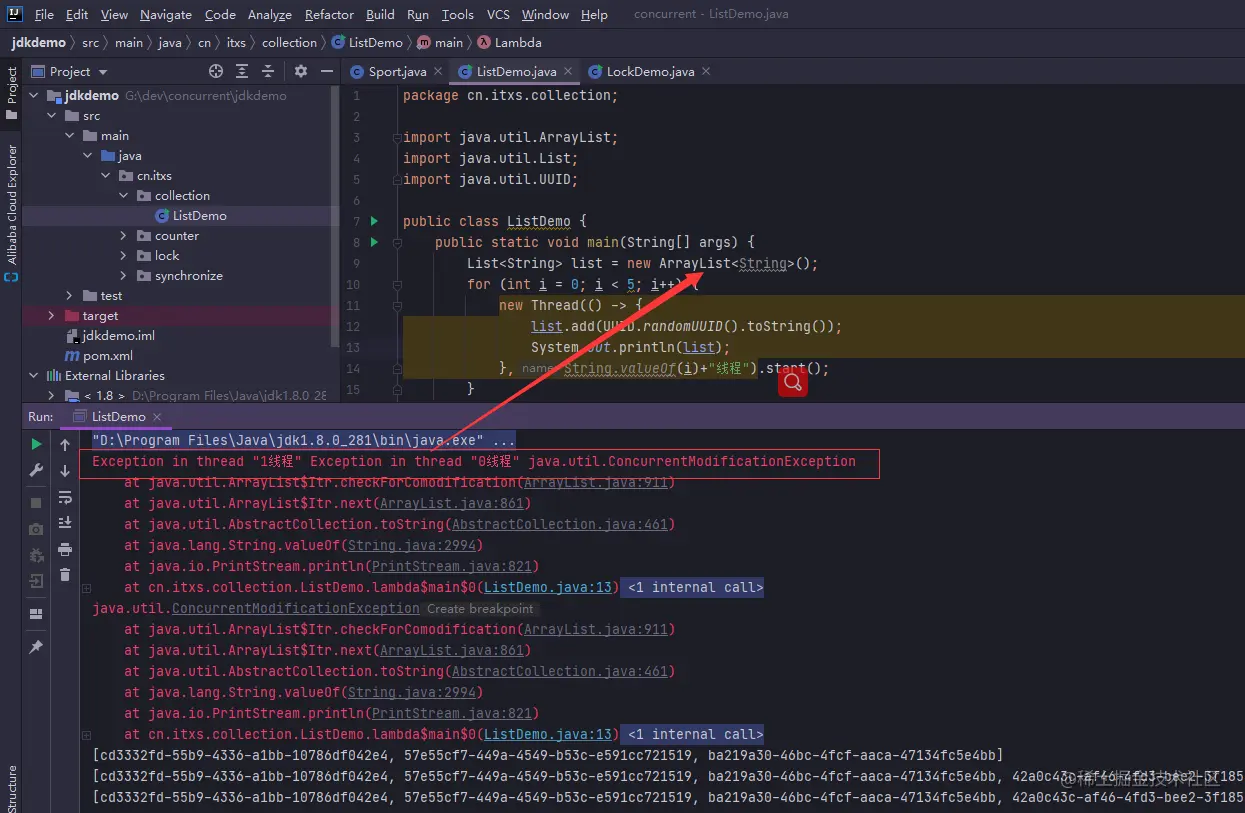The width and height of the screenshot is (1245, 813).
Task: Expand first folded internal call in console
Action: click(x=87, y=588)
